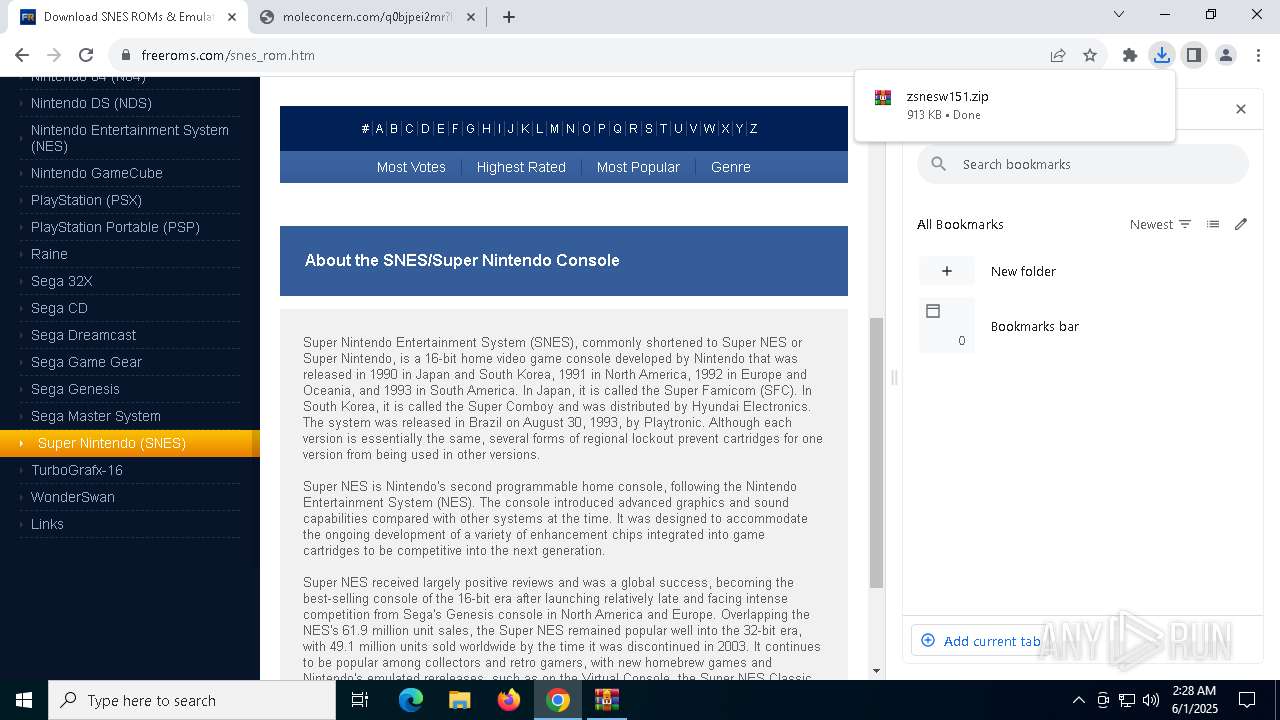The image size is (1280, 720).
Task: Open zsnesw151.zip from downloads popup
Action: point(1014,105)
